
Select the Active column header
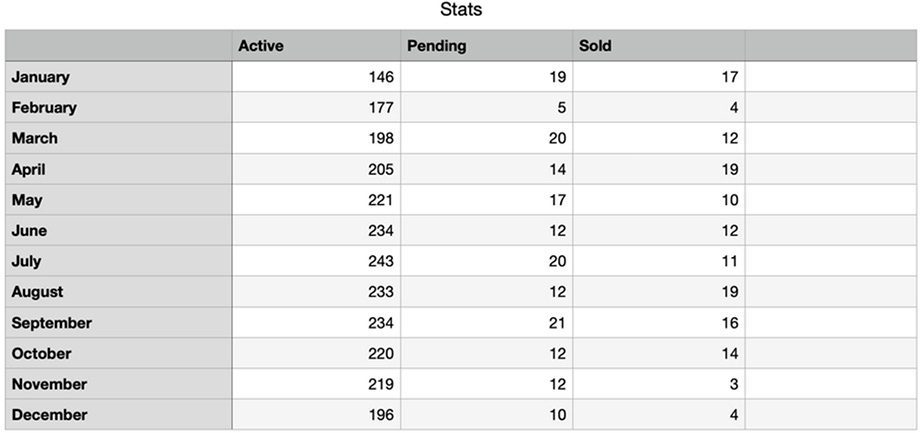316,46
